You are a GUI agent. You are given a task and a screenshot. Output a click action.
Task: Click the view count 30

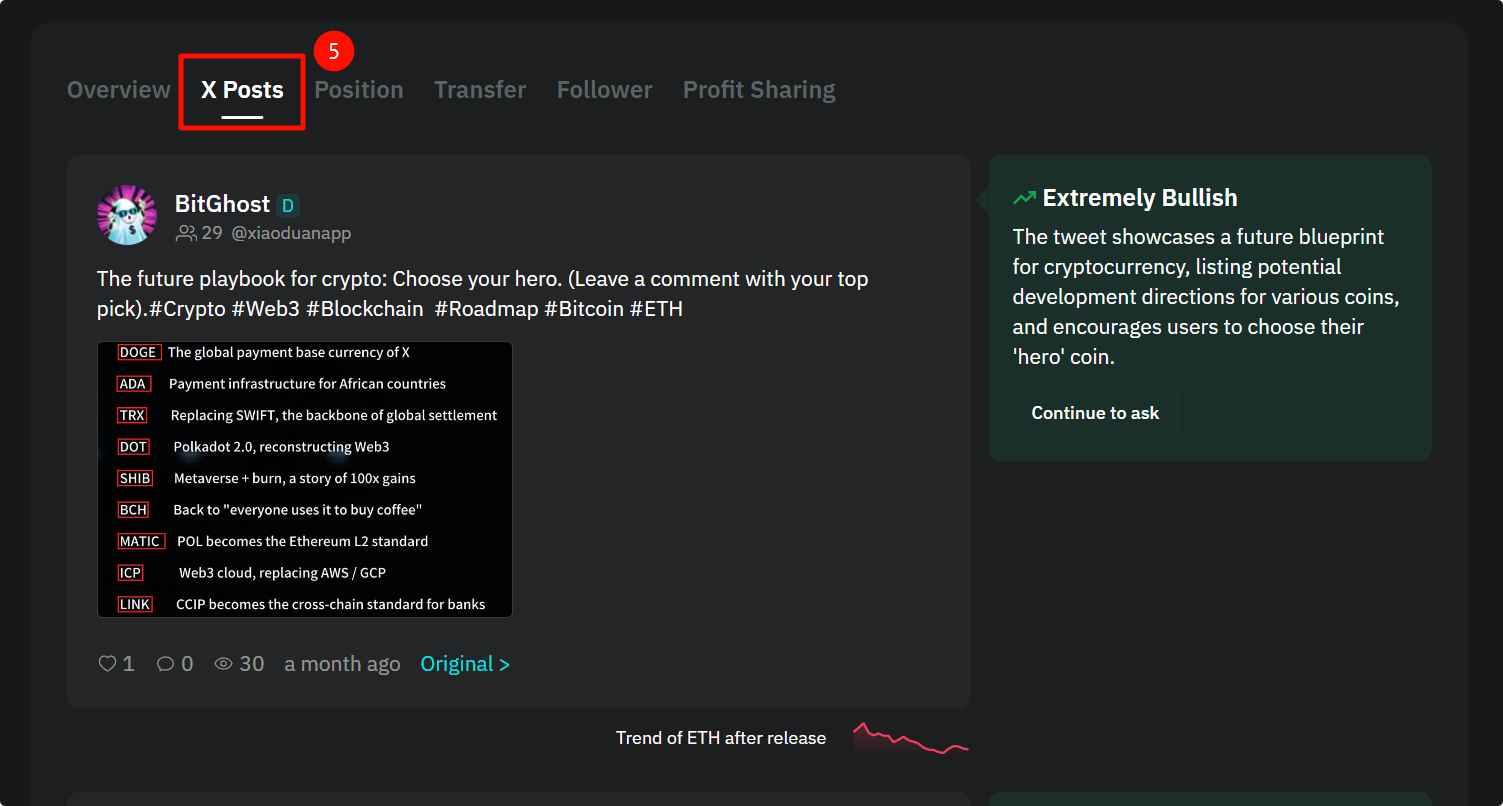(x=252, y=664)
